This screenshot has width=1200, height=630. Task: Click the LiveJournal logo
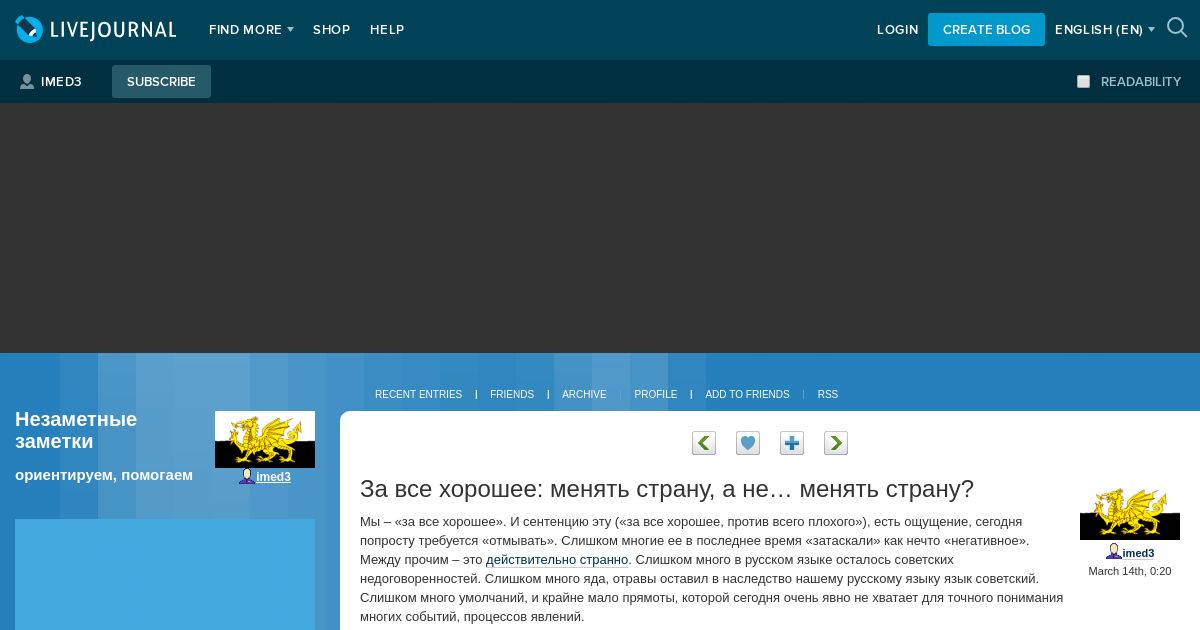pyautogui.click(x=96, y=29)
